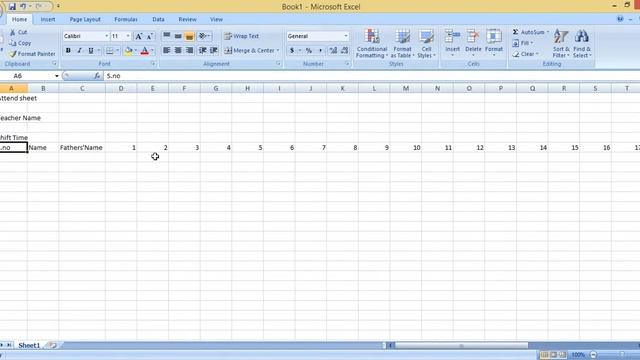The image size is (640, 360).
Task: Center text horizontally in cell
Action: tap(178, 51)
